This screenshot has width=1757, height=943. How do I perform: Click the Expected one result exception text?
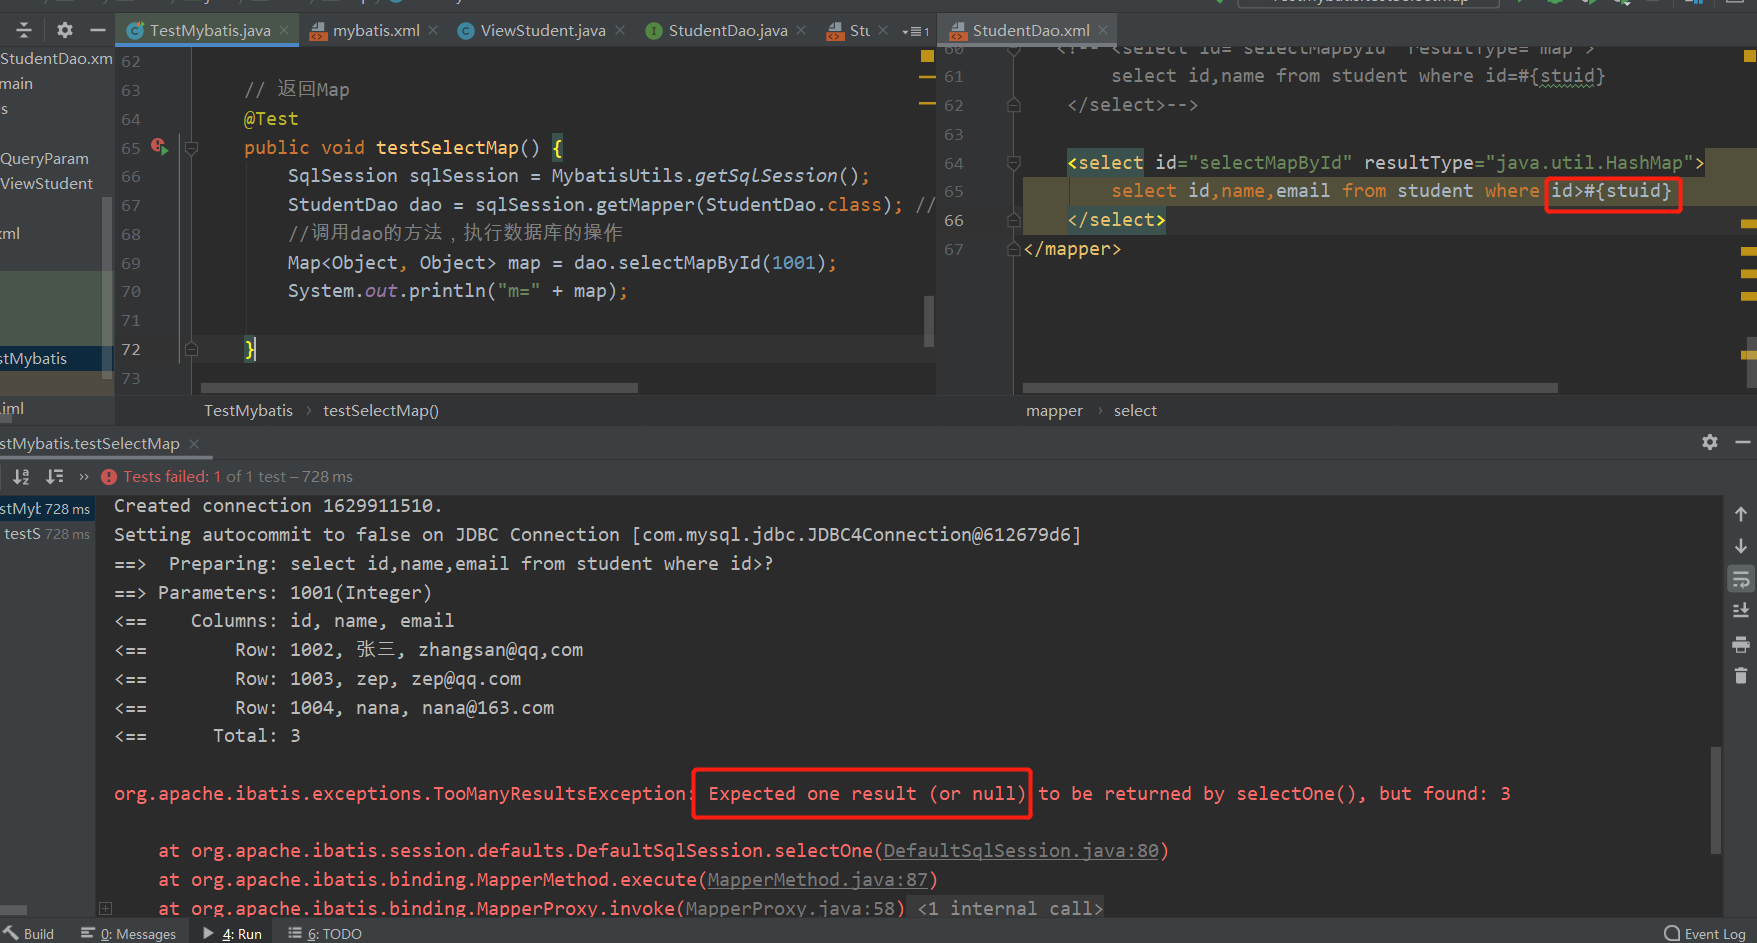[867, 793]
